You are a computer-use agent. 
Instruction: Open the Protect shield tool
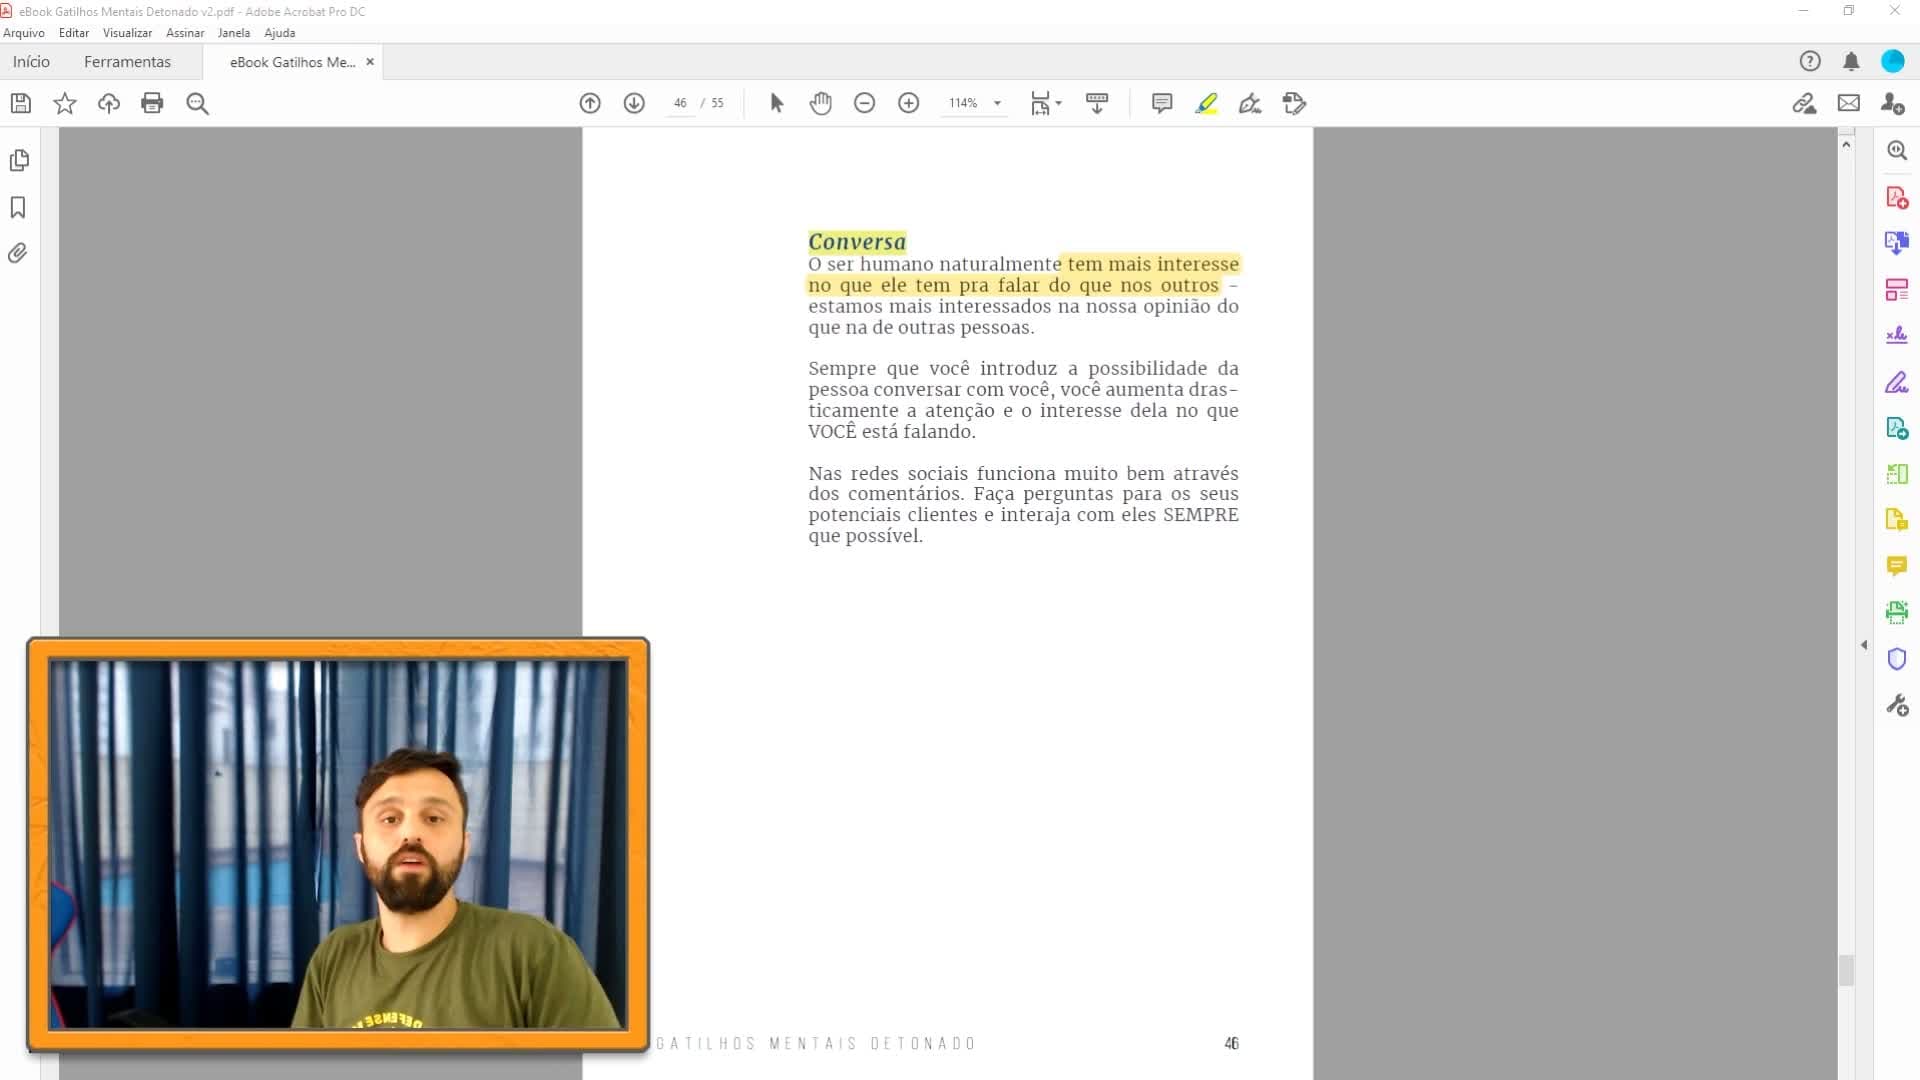[x=1897, y=659]
